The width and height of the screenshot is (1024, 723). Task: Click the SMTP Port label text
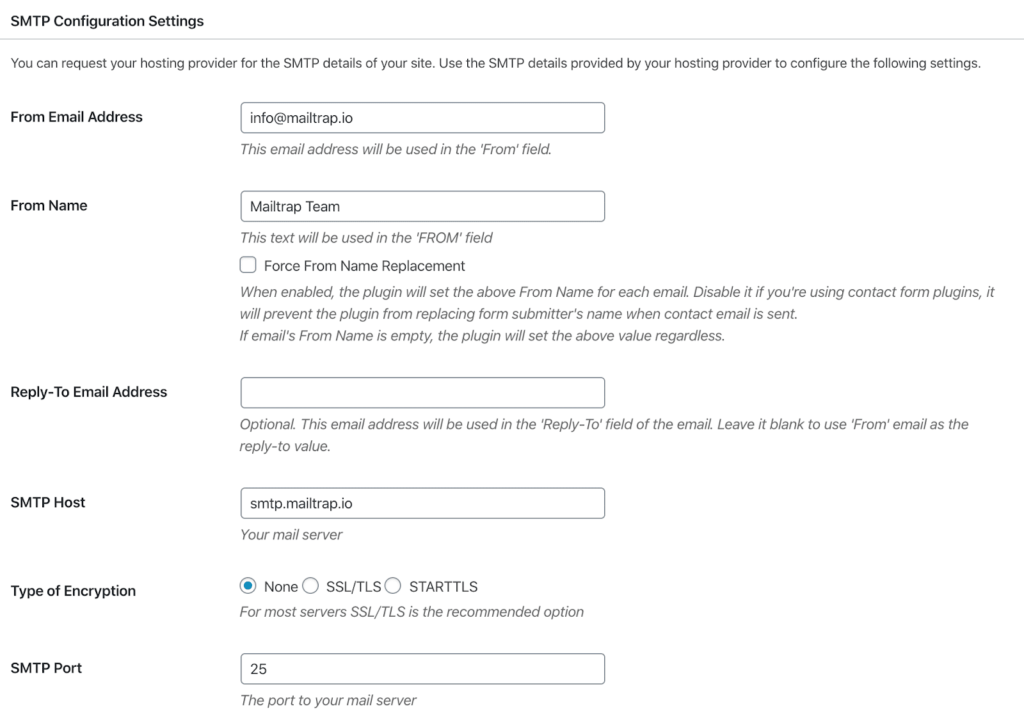coord(47,667)
